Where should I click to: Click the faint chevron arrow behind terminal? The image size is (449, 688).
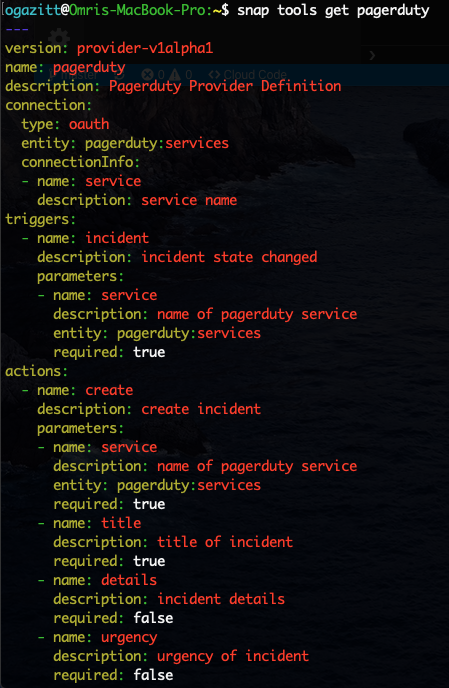[x=372, y=55]
